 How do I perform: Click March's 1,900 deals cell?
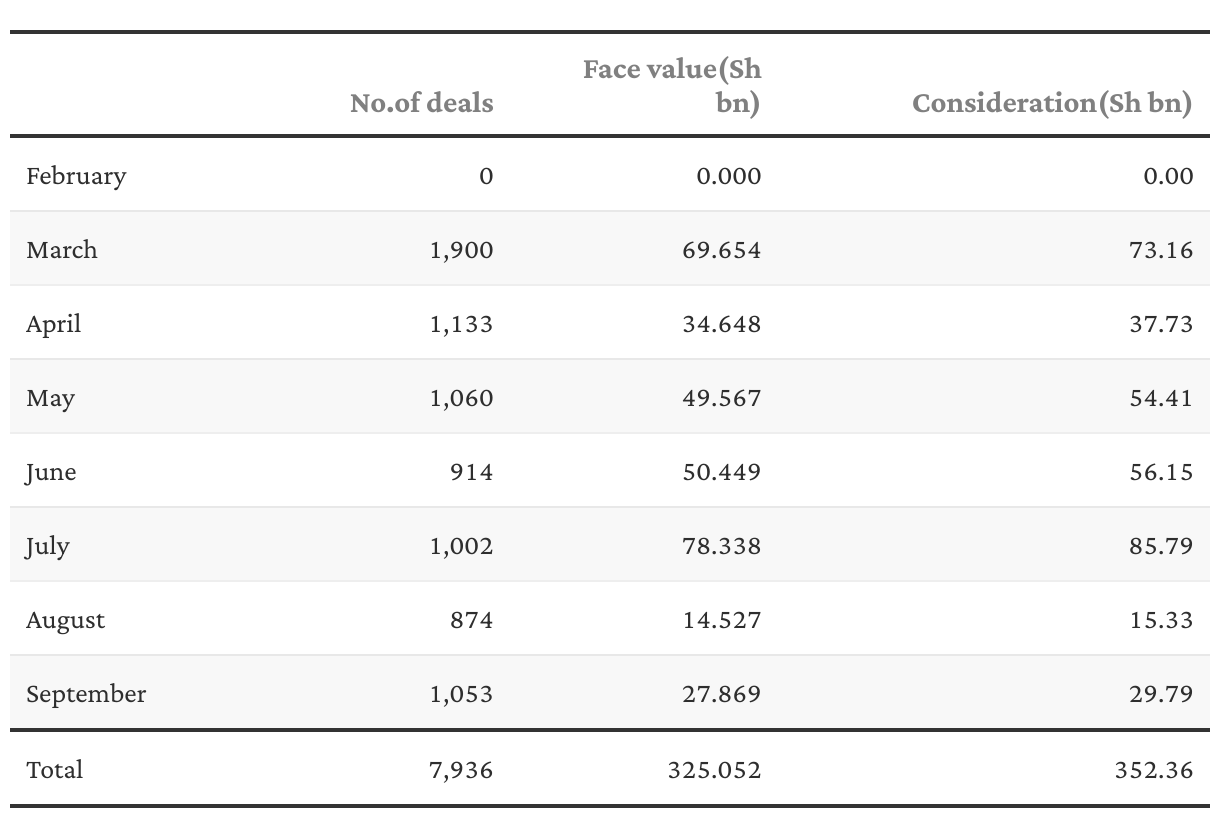462,250
